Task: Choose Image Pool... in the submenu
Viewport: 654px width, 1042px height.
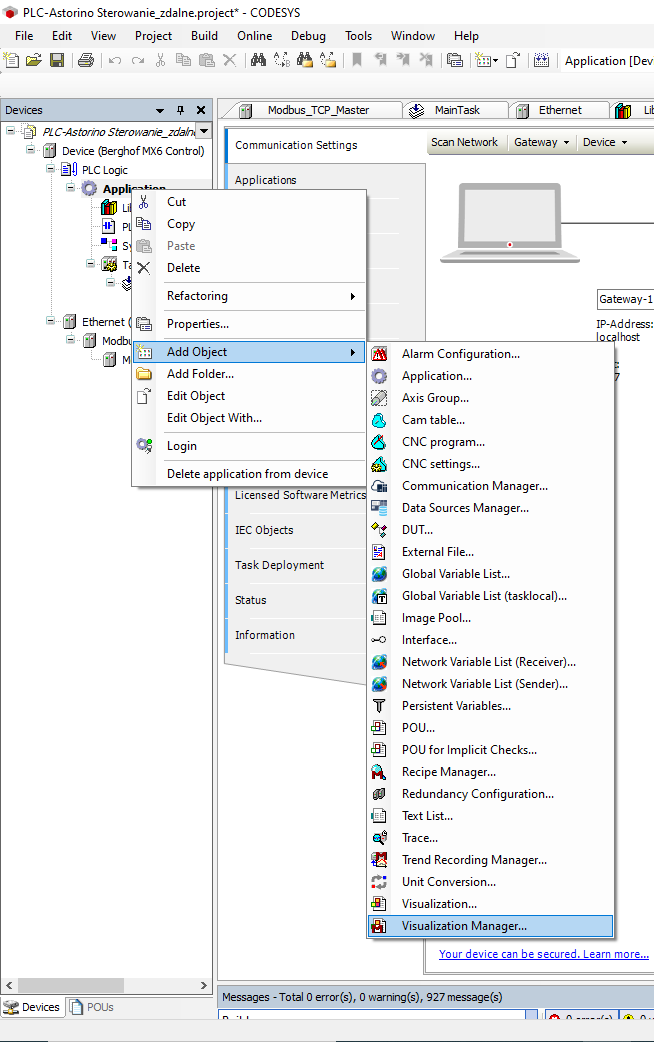Action: point(490,618)
